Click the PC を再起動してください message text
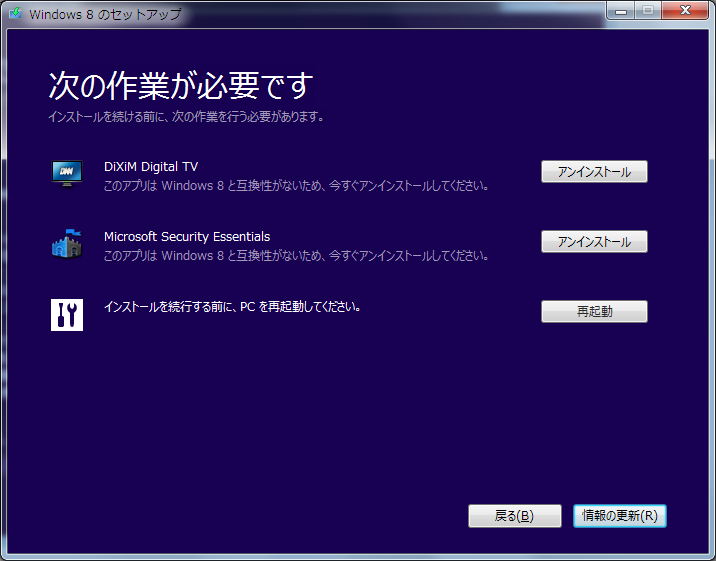 click(x=233, y=307)
